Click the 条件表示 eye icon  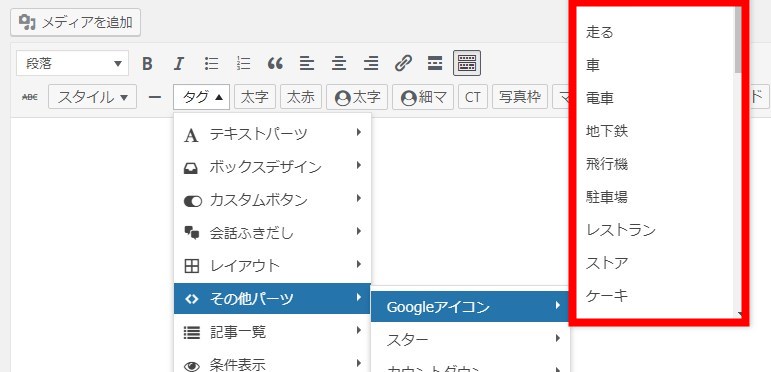pyautogui.click(x=192, y=366)
